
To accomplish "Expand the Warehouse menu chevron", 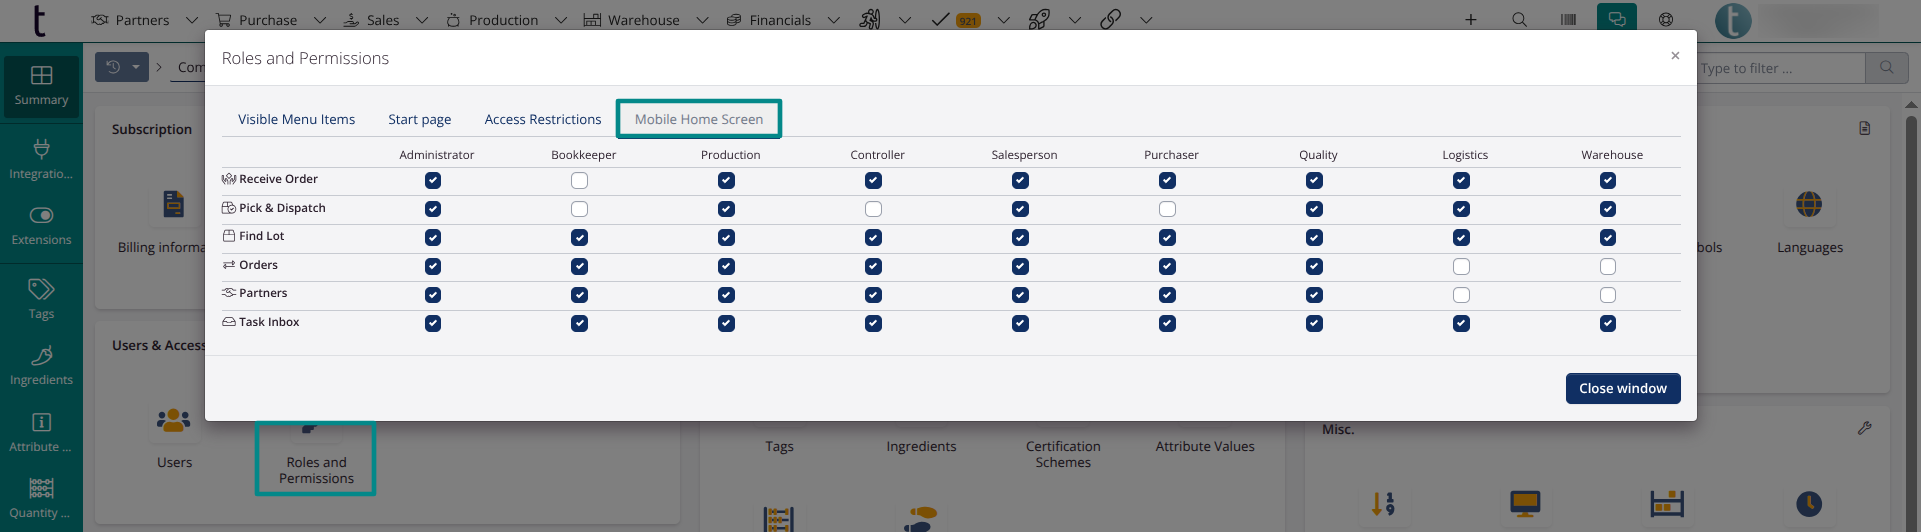I will (x=702, y=20).
